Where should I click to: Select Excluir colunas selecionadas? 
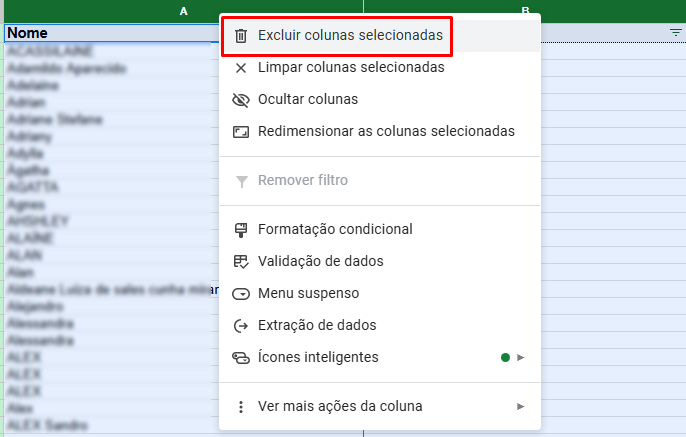tap(350, 36)
